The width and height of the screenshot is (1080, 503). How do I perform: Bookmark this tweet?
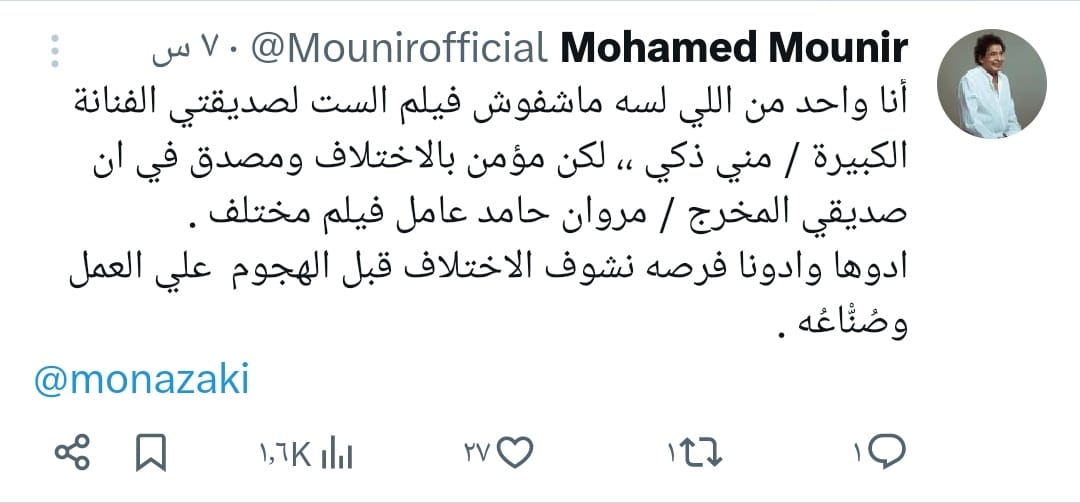[150, 454]
